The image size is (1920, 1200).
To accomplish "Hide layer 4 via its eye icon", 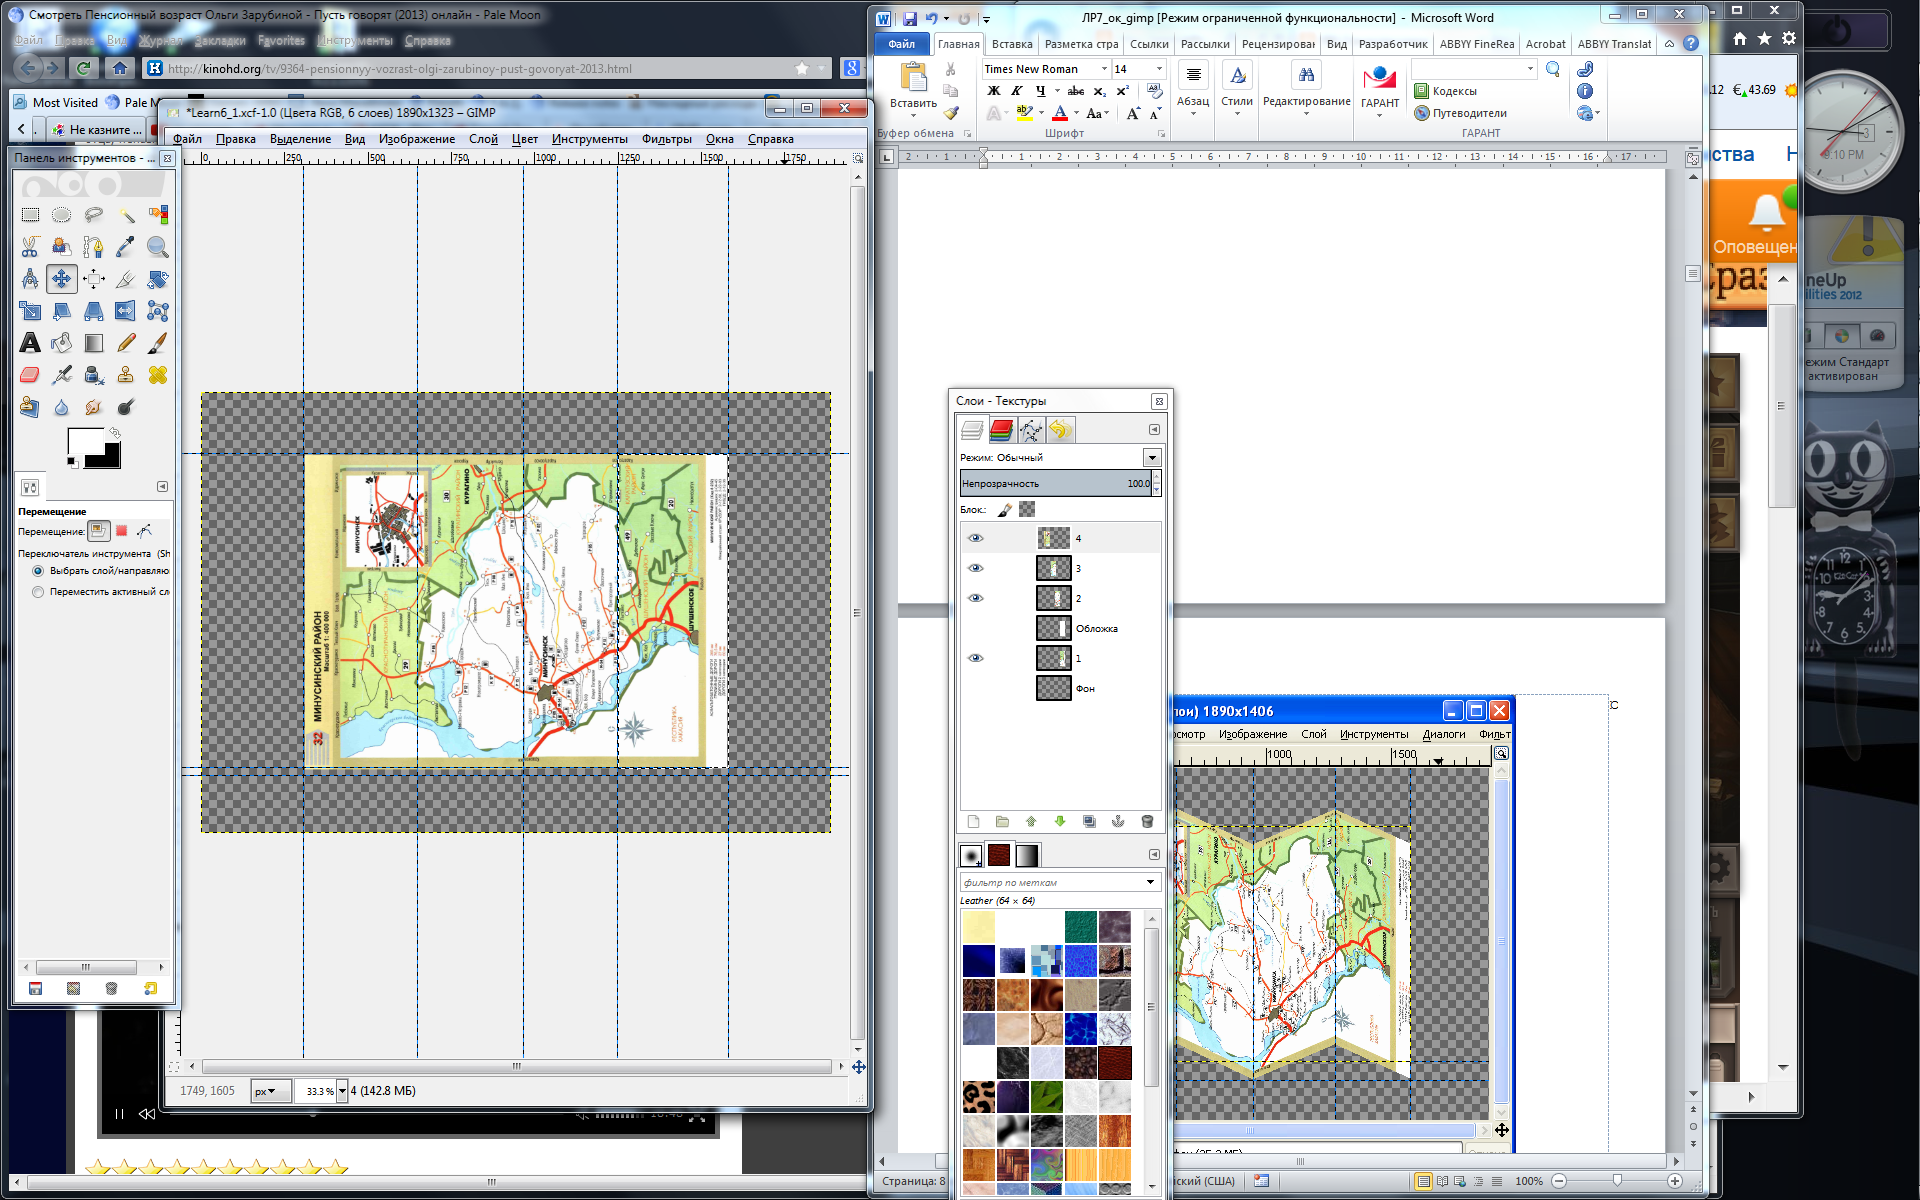I will pyautogui.click(x=976, y=538).
